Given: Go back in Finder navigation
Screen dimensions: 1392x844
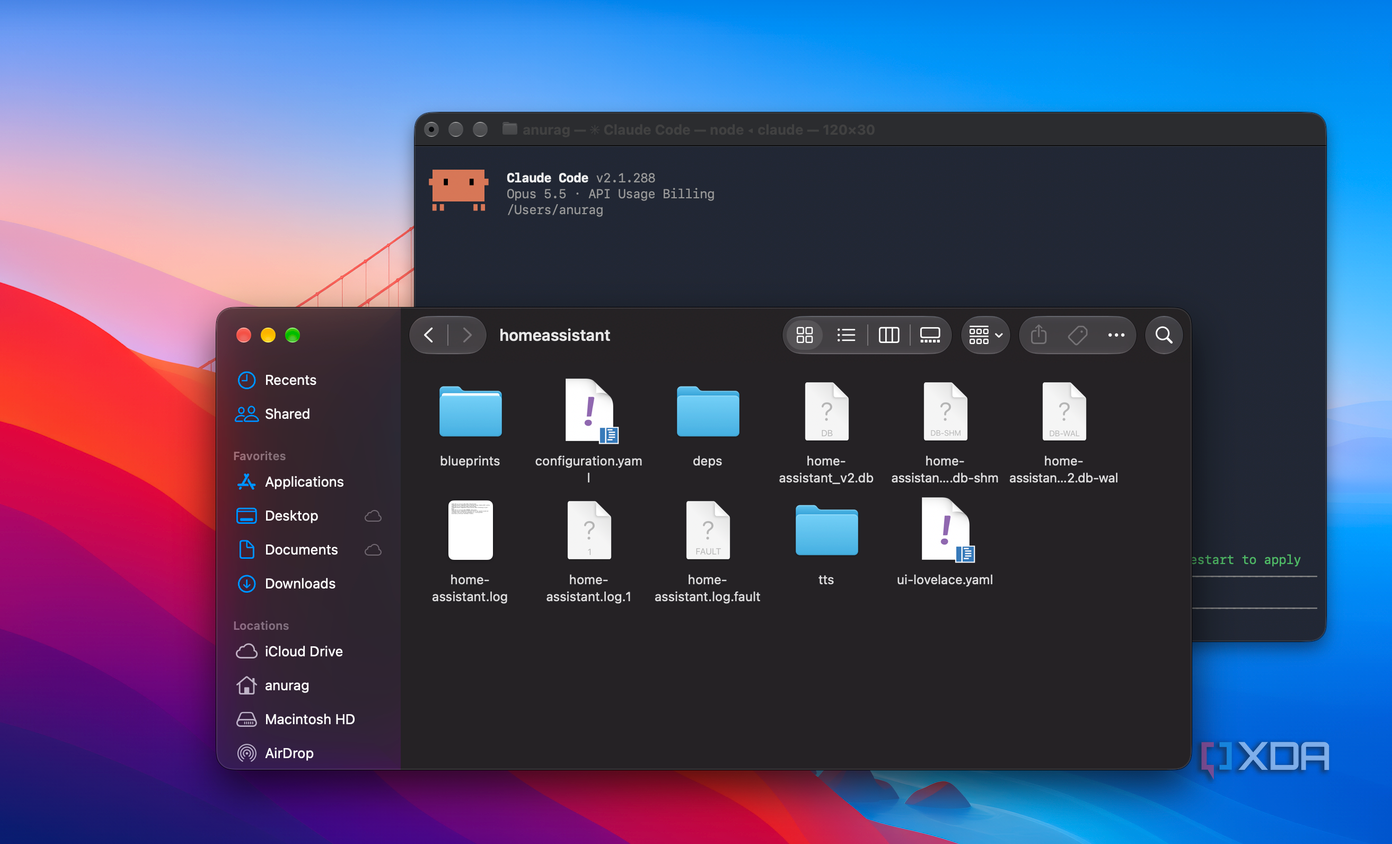Looking at the screenshot, I should (429, 335).
